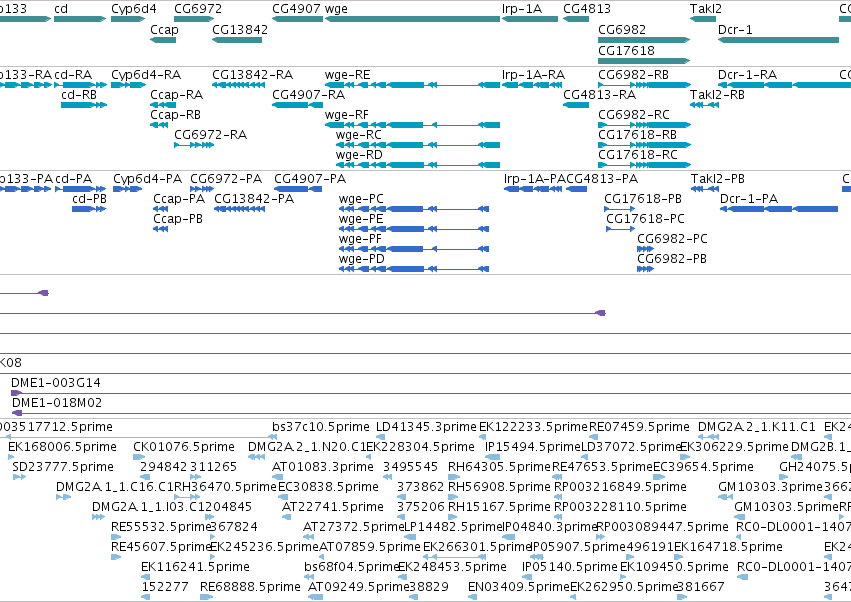
Task: Click protein TakI2-PB
Action: click(705, 189)
